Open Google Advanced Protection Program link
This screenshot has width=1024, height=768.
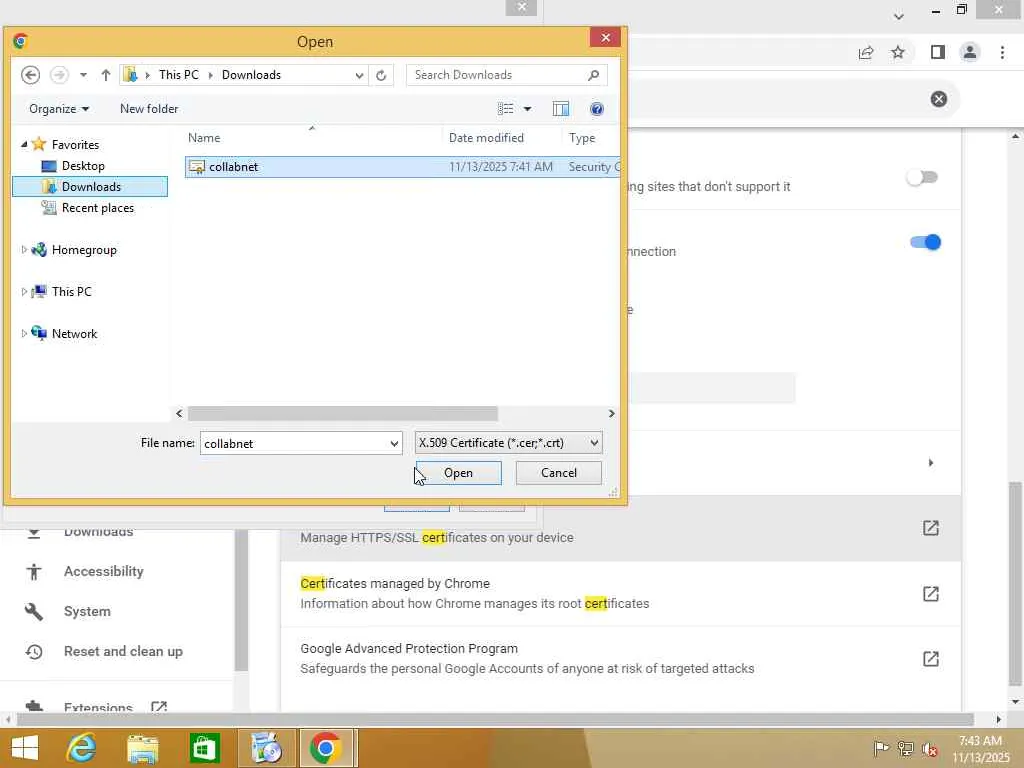click(x=931, y=659)
